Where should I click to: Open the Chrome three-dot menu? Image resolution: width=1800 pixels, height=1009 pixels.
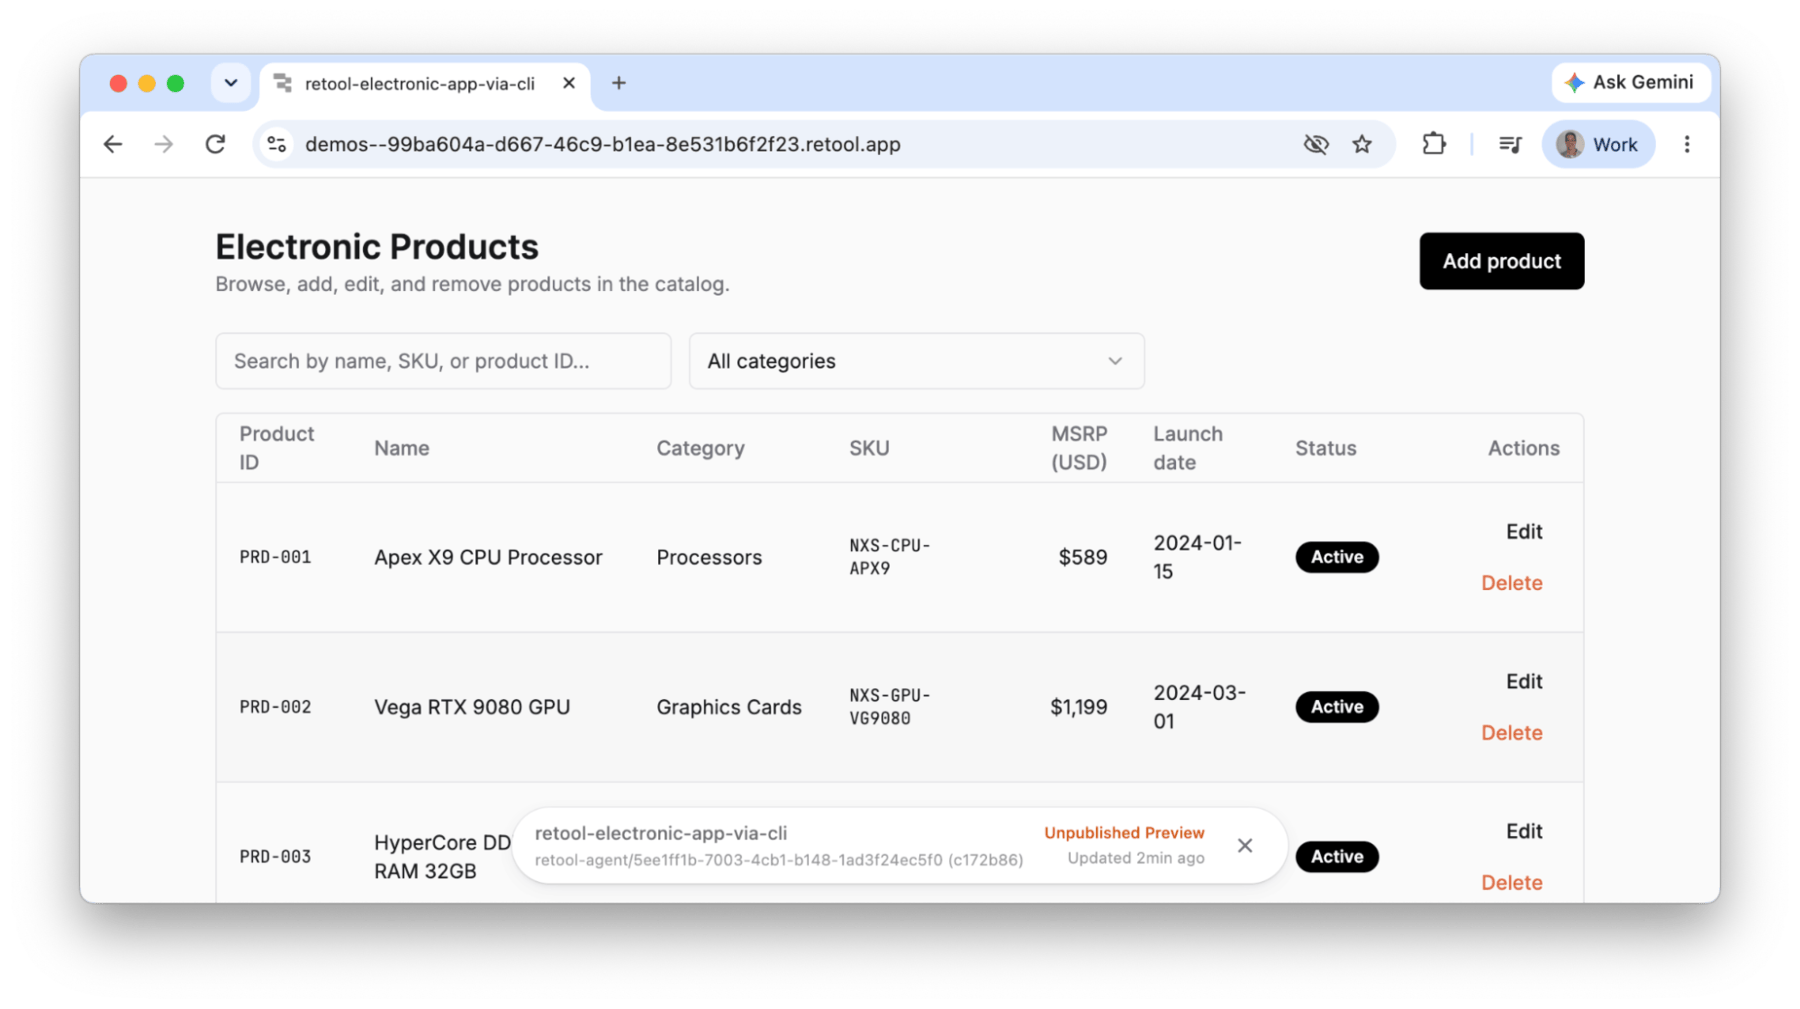1687,144
